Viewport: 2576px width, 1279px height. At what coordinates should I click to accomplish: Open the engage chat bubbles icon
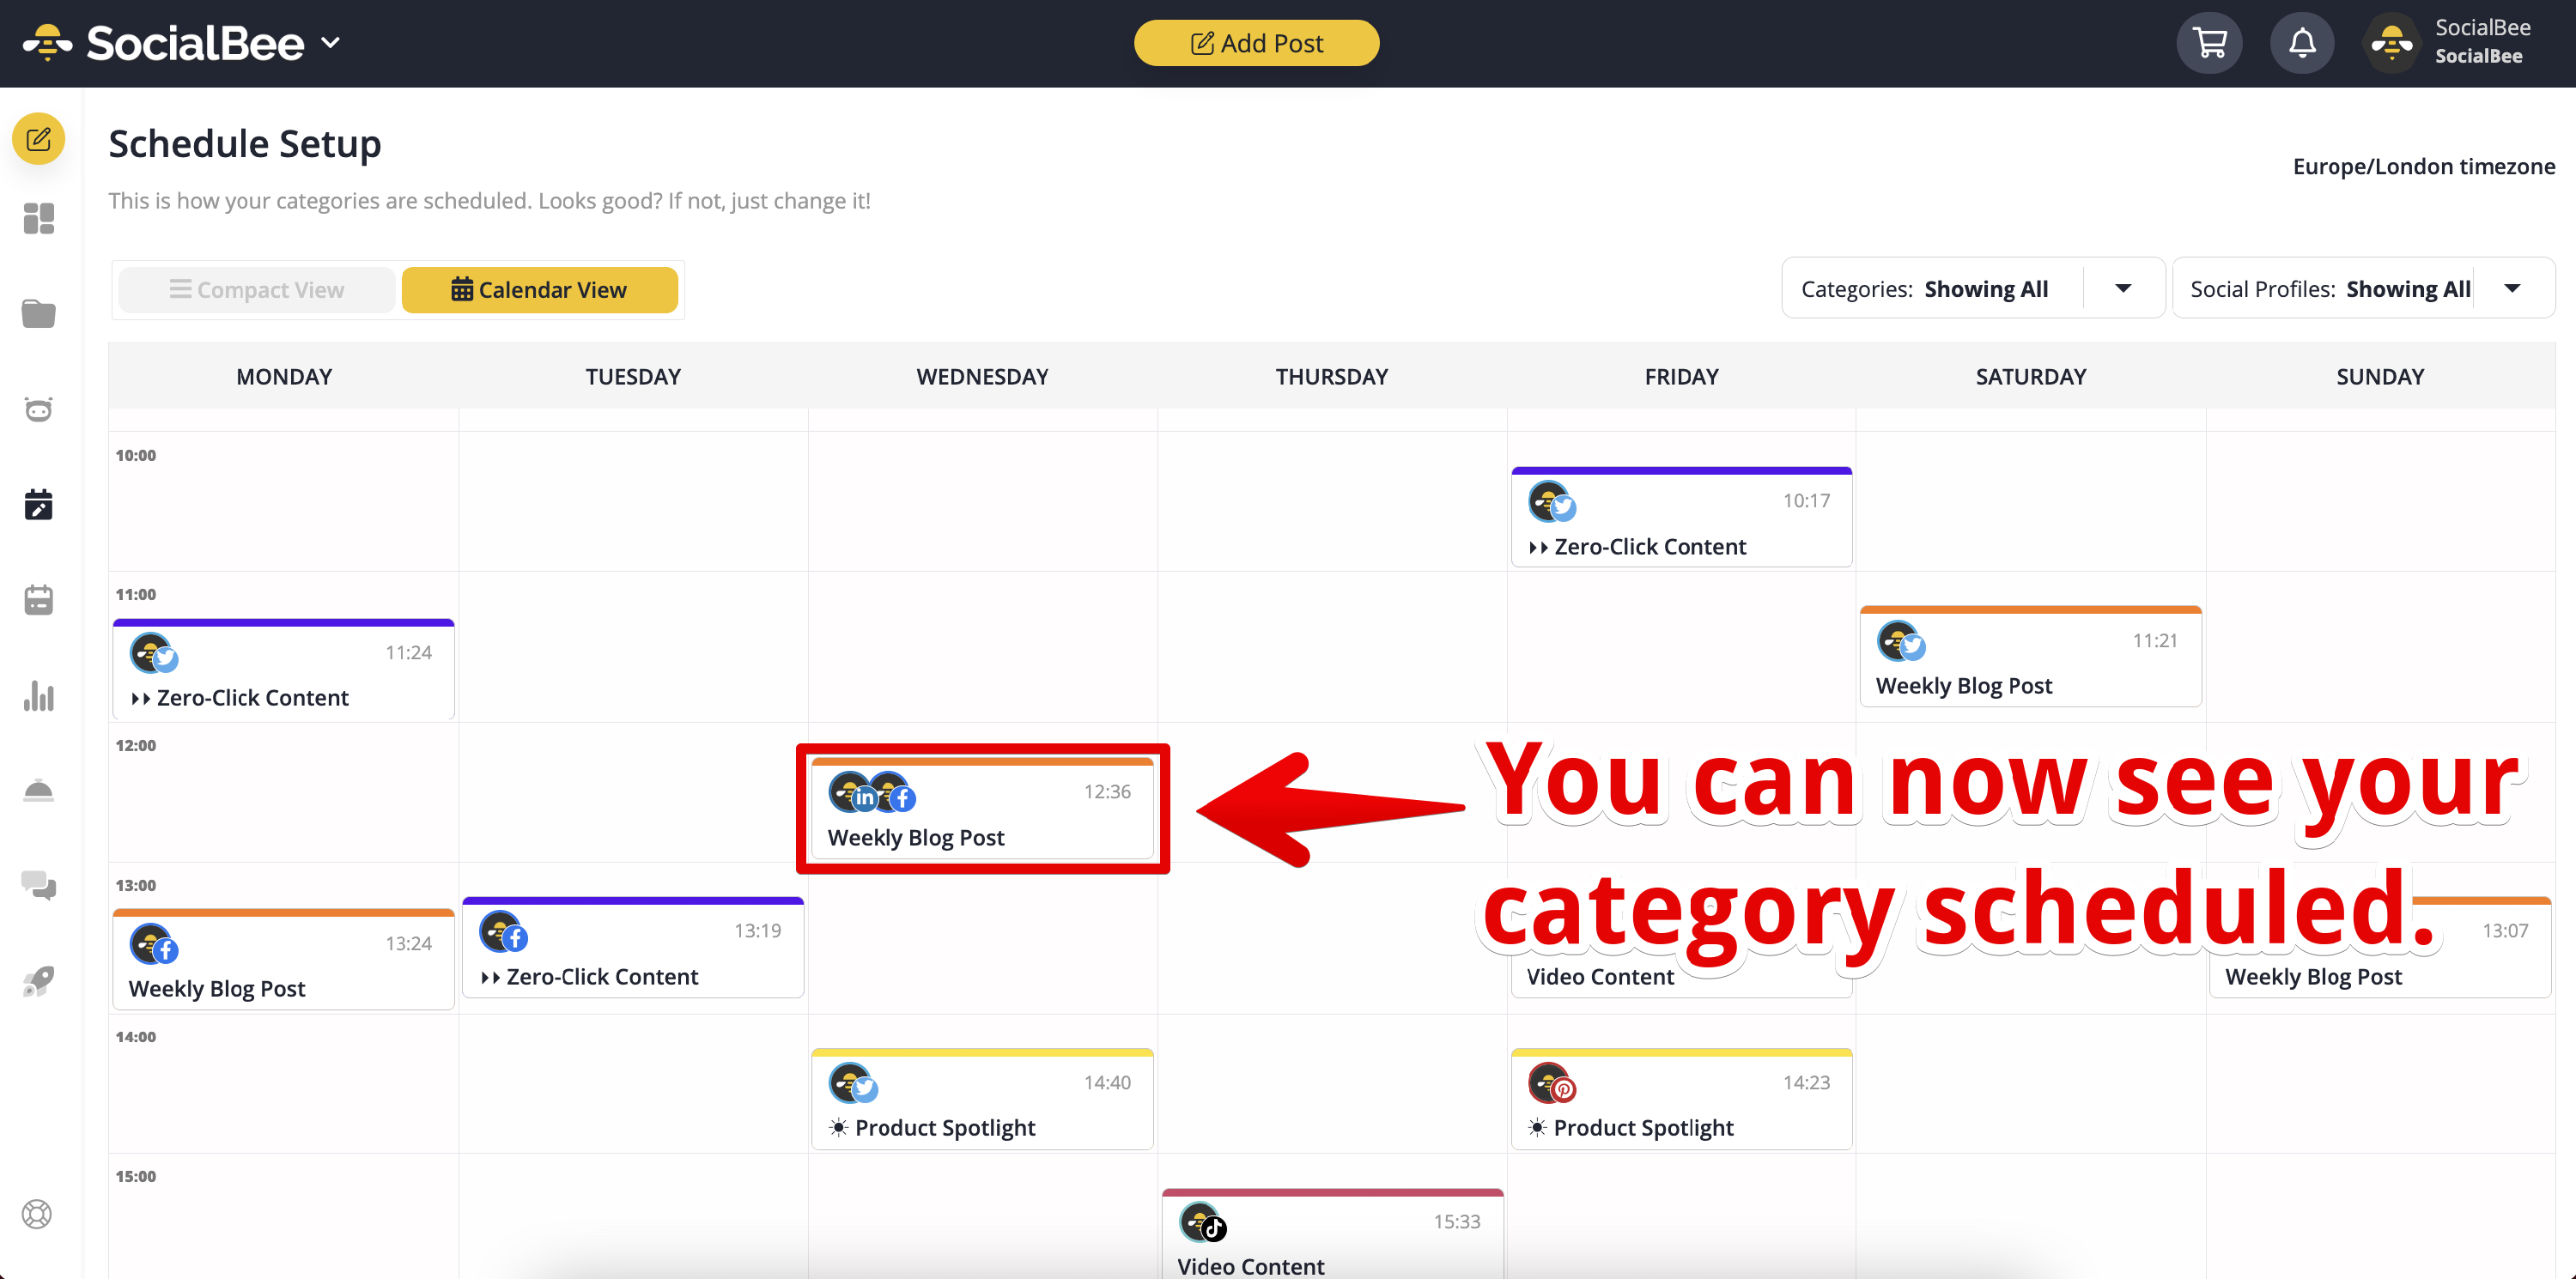point(38,885)
